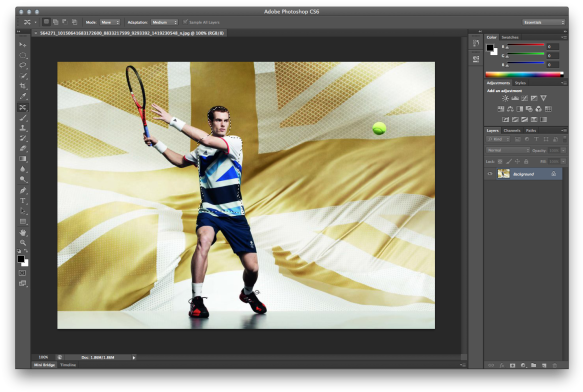Select the Lasso tool
The image size is (583, 392).
pos(23,65)
